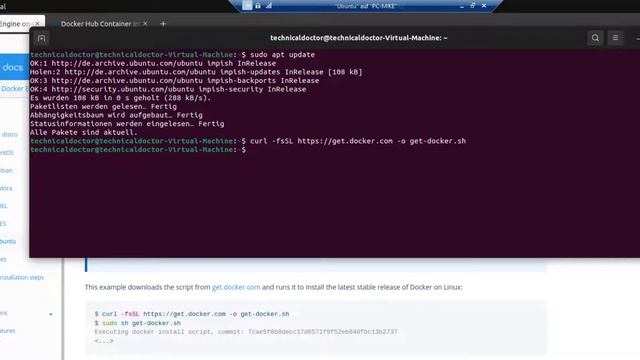Click the 'Paketlisten werden gelesen… Fertig' line
640x360 pixels.
click(x=103, y=107)
